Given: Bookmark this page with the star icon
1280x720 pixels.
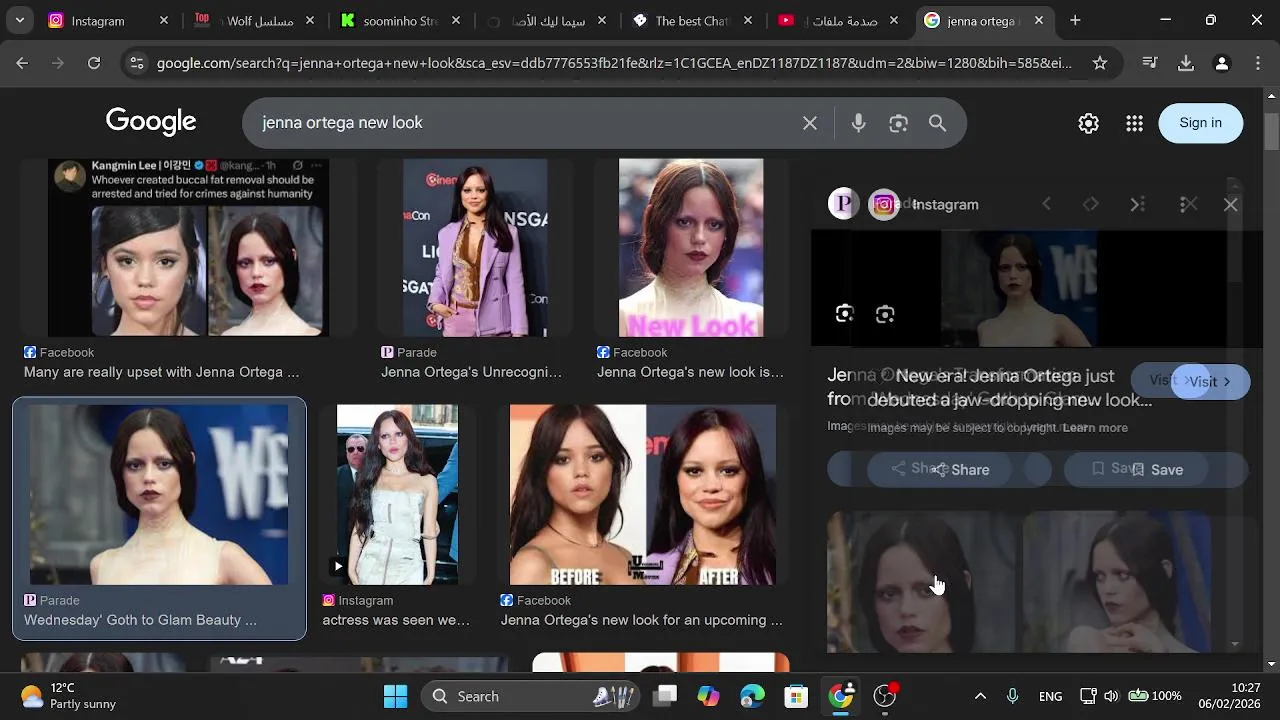Looking at the screenshot, I should tap(1100, 63).
